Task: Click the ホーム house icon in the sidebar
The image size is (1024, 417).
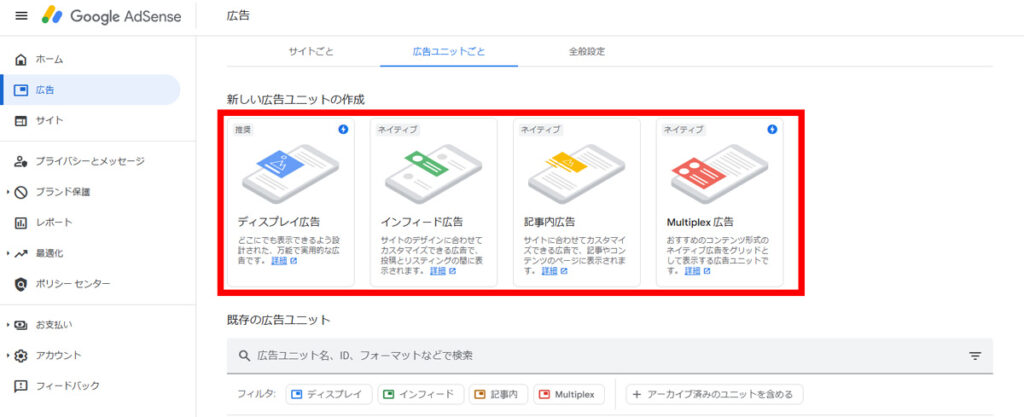Action: coord(21,59)
